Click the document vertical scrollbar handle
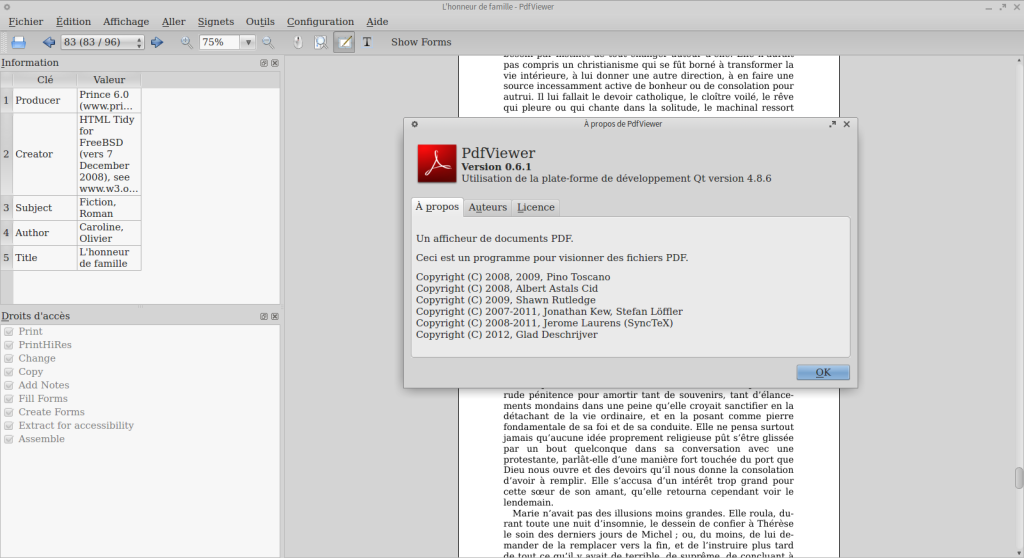This screenshot has width=1024, height=558. (x=1019, y=478)
